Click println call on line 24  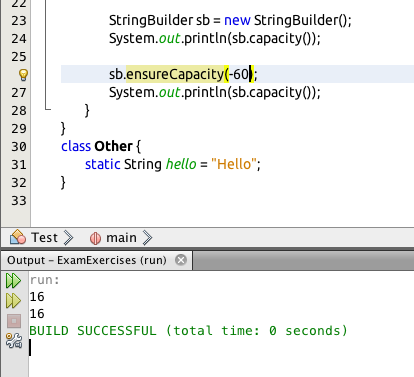205,39
